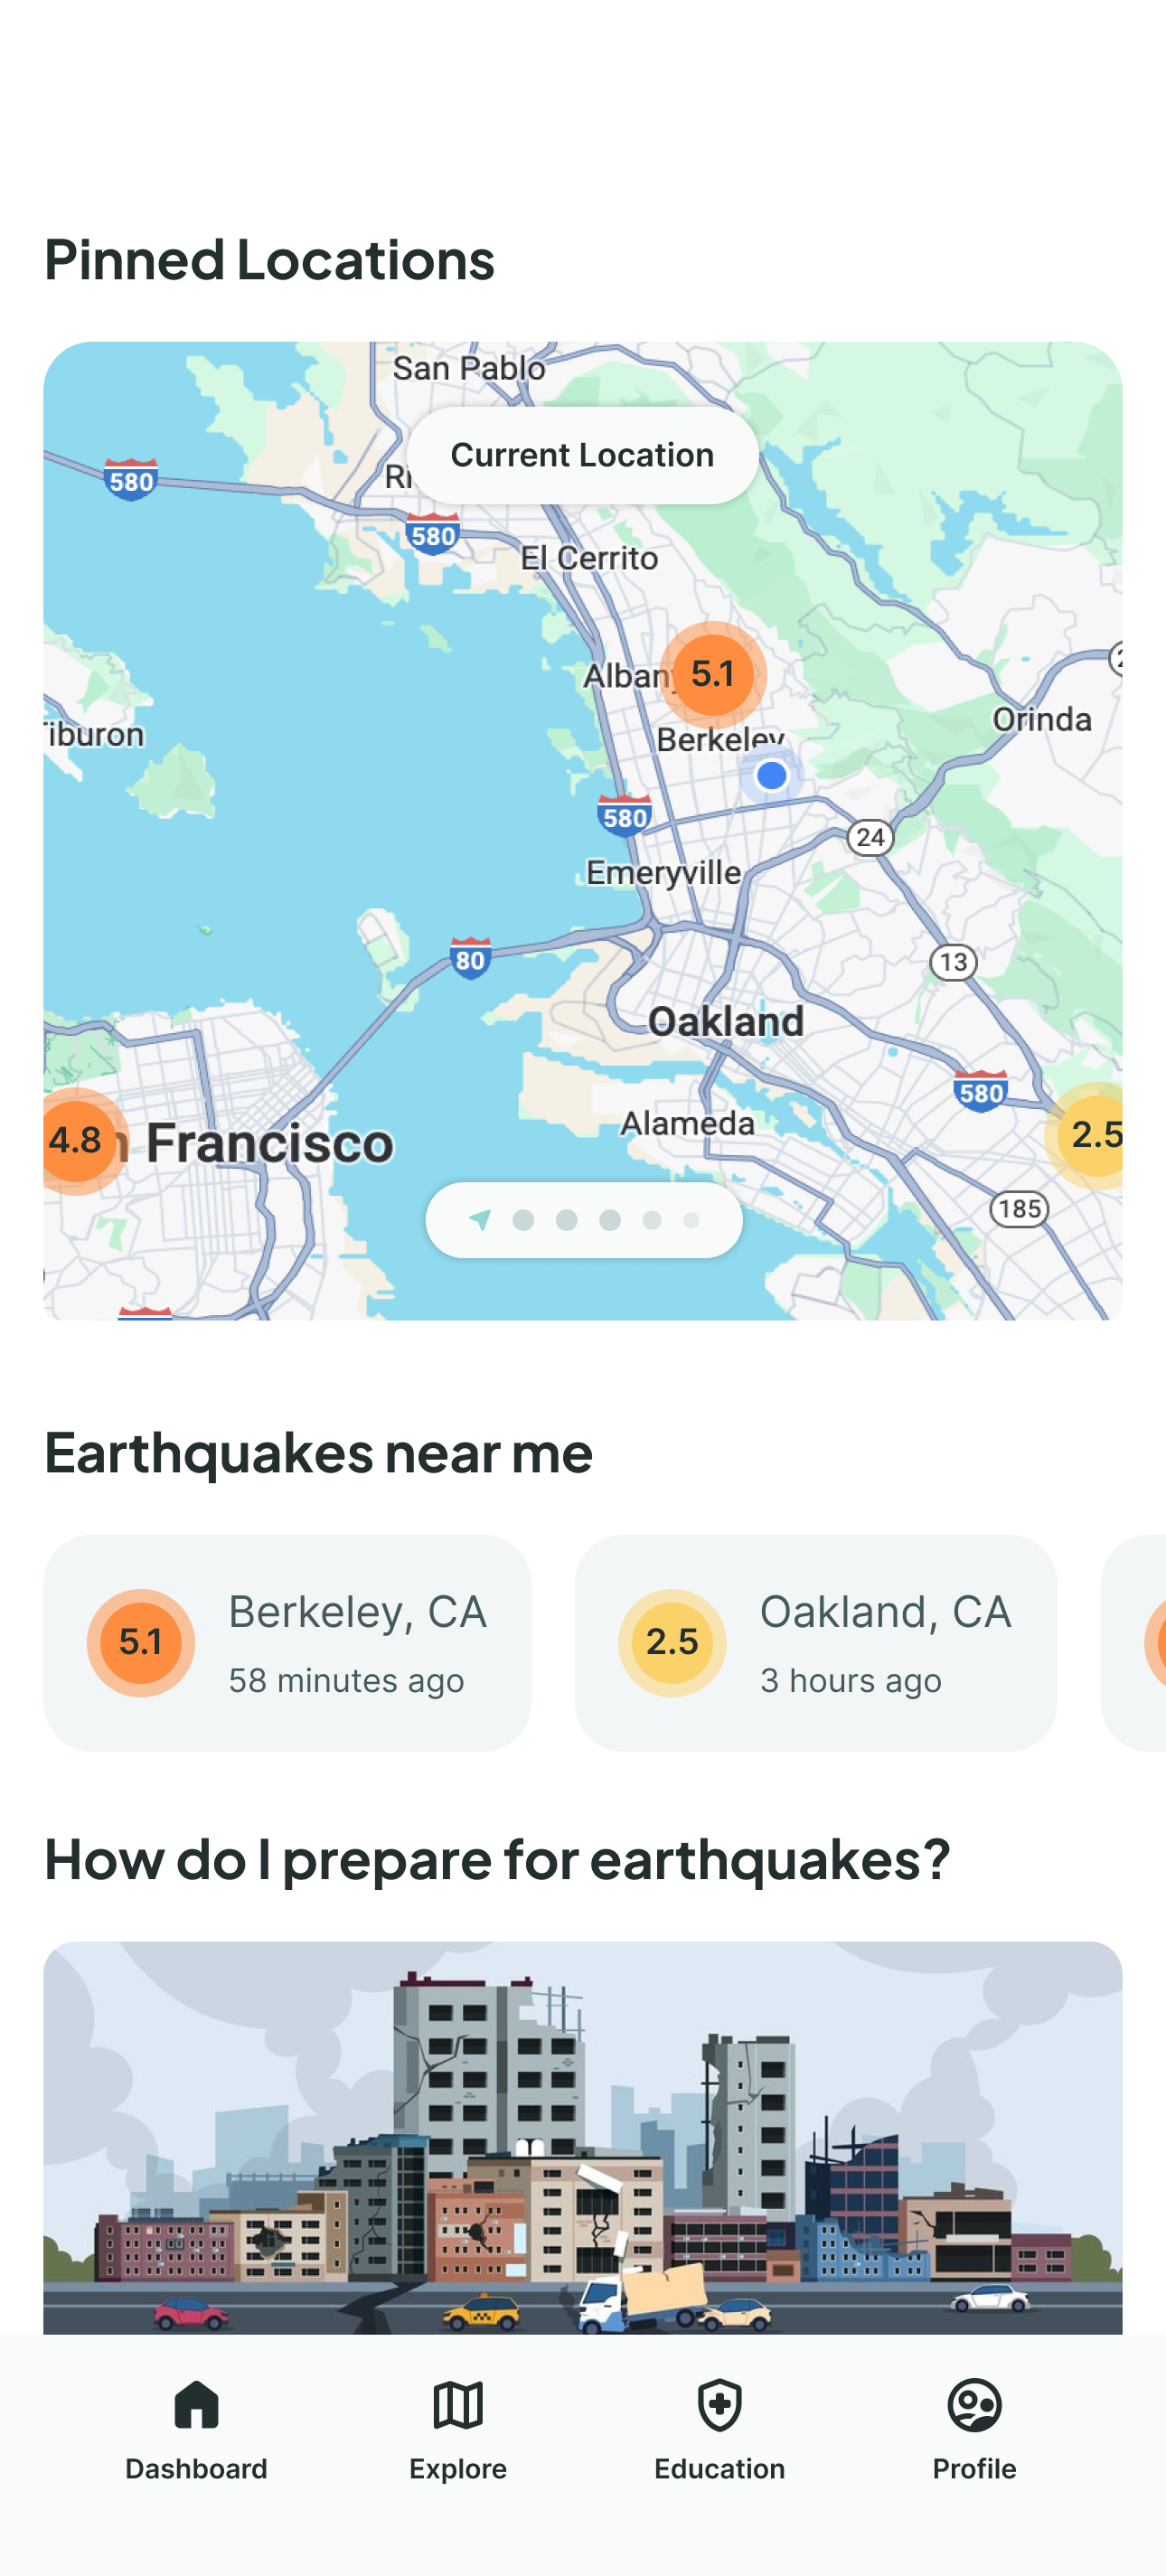Open the Explore map icon
The height and width of the screenshot is (2576, 1166).
click(458, 2405)
